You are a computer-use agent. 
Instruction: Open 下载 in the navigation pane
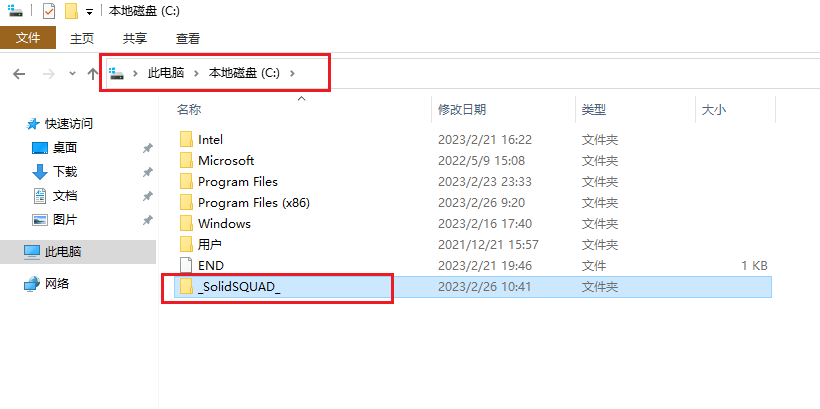[x=65, y=172]
